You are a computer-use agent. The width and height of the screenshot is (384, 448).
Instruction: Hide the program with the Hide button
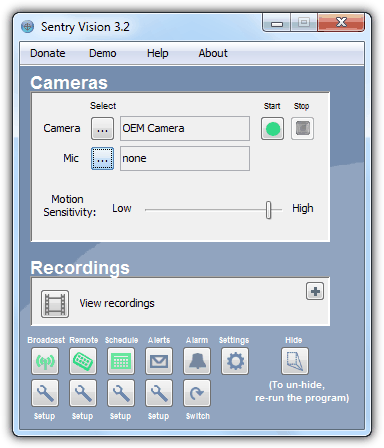[295, 361]
